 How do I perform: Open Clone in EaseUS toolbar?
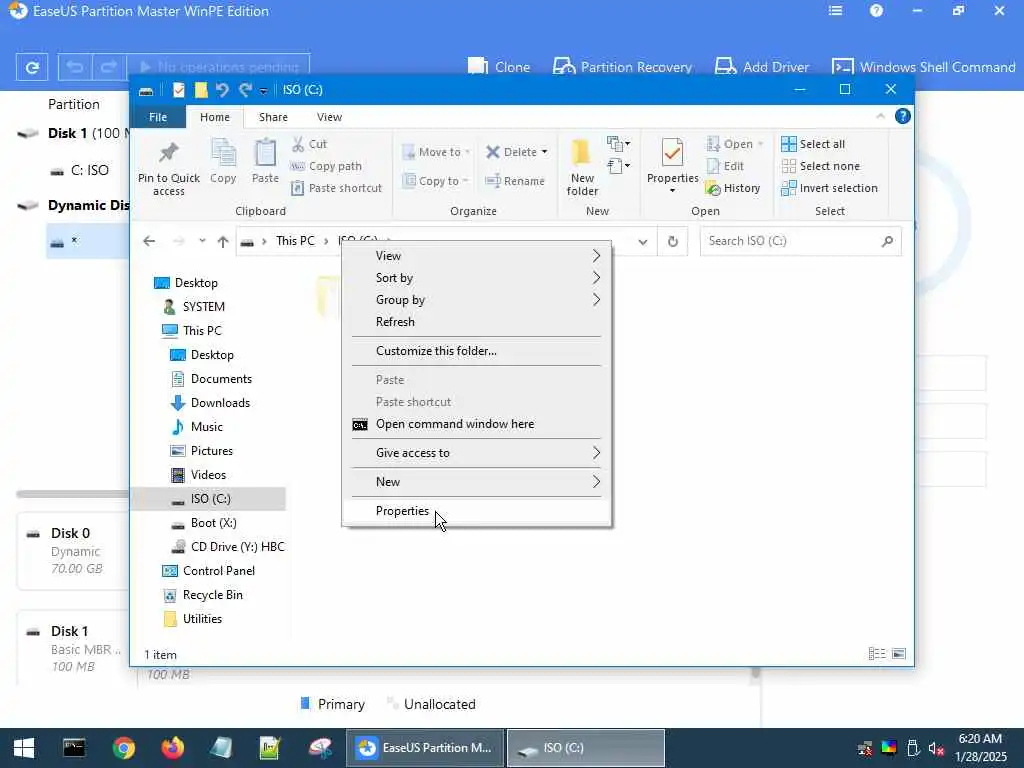click(x=499, y=67)
